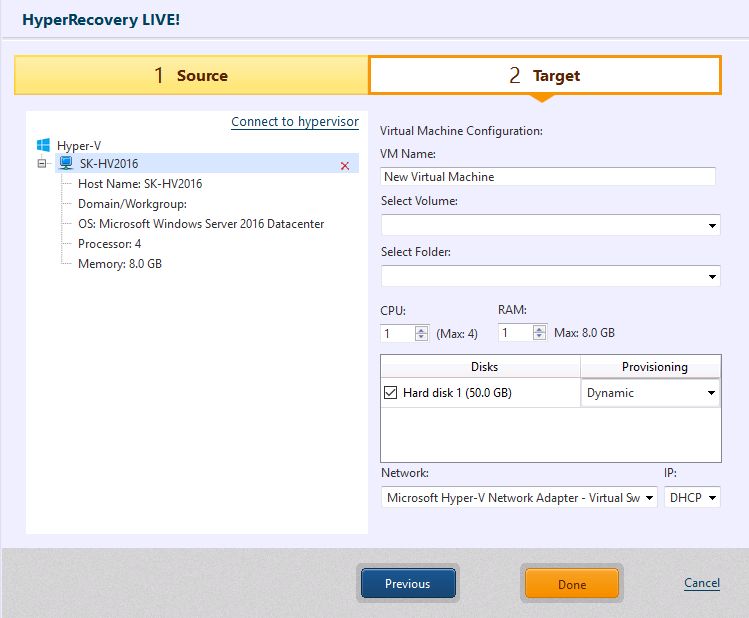The image size is (749, 618).
Task: Toggle the Hard disk 1 checkbox
Action: (x=391, y=393)
